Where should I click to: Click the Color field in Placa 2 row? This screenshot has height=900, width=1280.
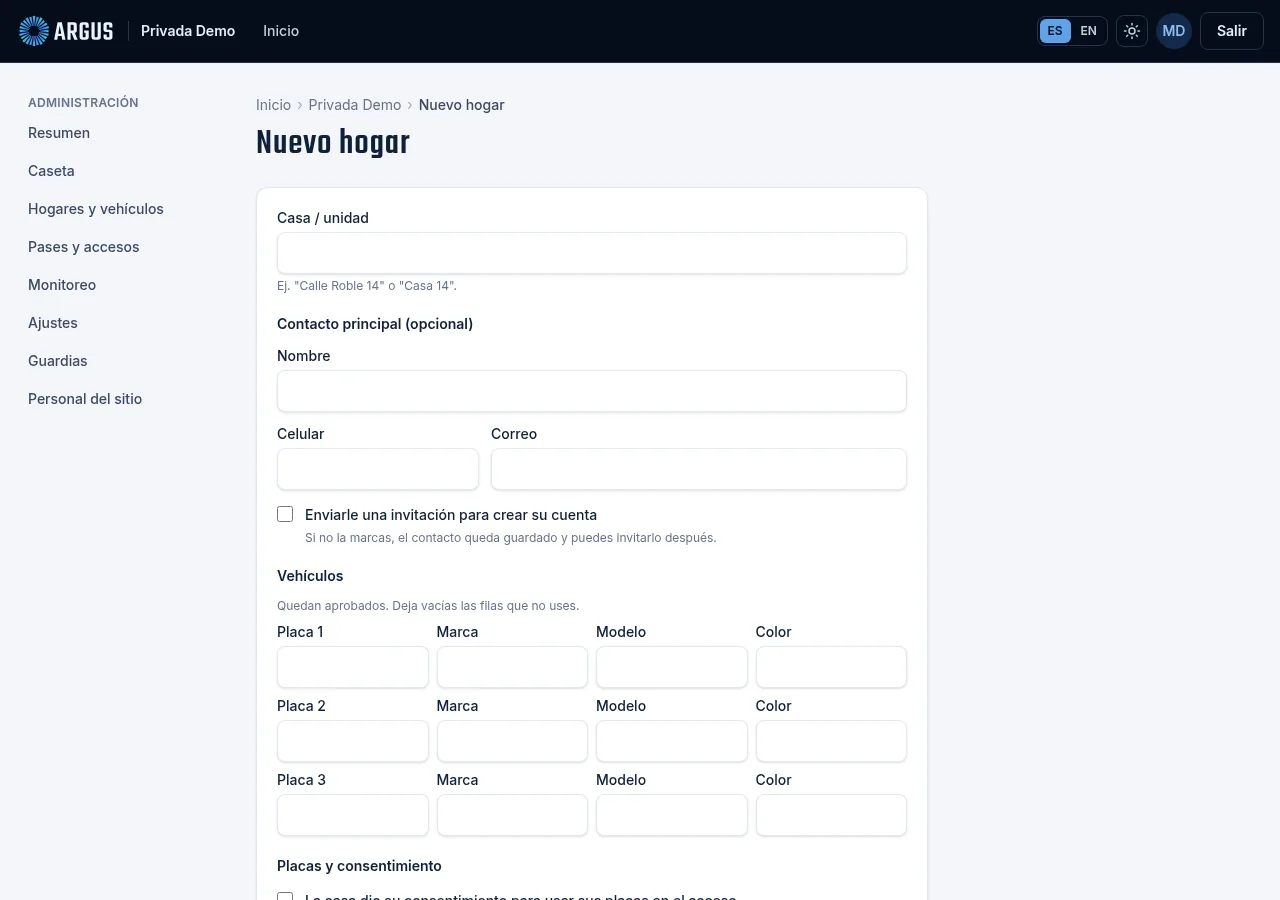831,741
